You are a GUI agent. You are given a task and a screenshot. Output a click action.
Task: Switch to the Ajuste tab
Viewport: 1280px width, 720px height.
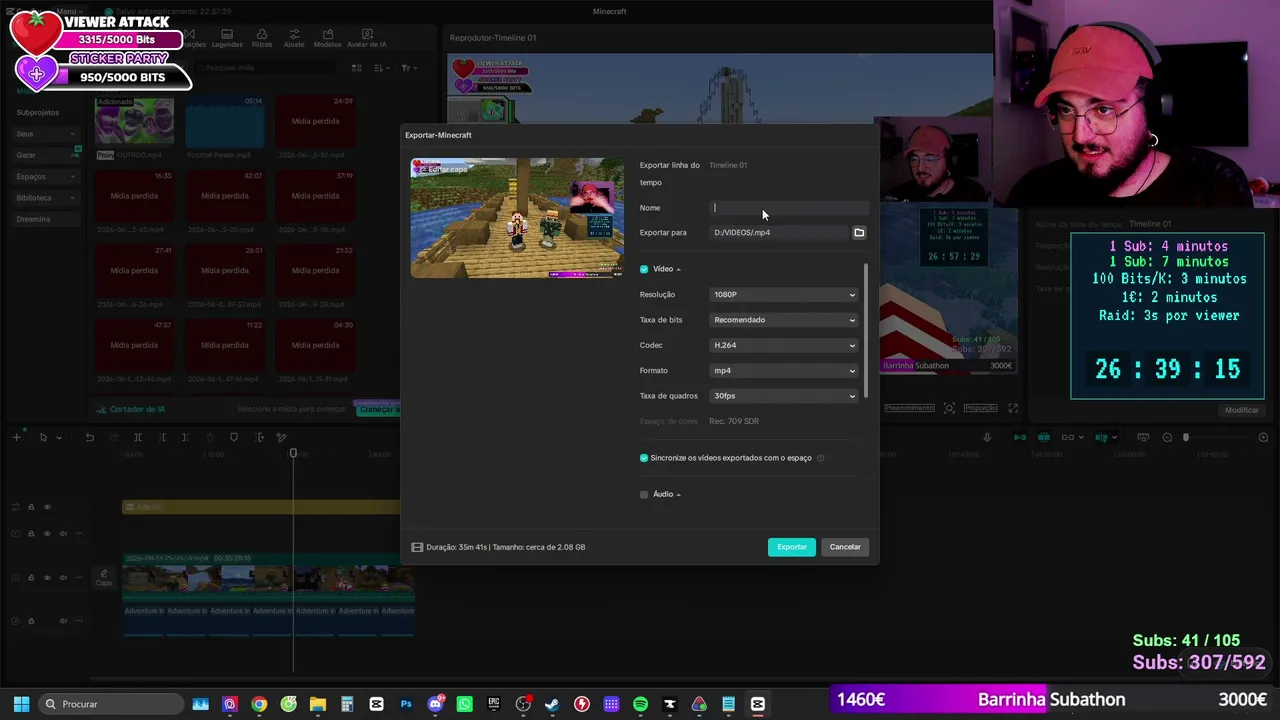tap(294, 39)
